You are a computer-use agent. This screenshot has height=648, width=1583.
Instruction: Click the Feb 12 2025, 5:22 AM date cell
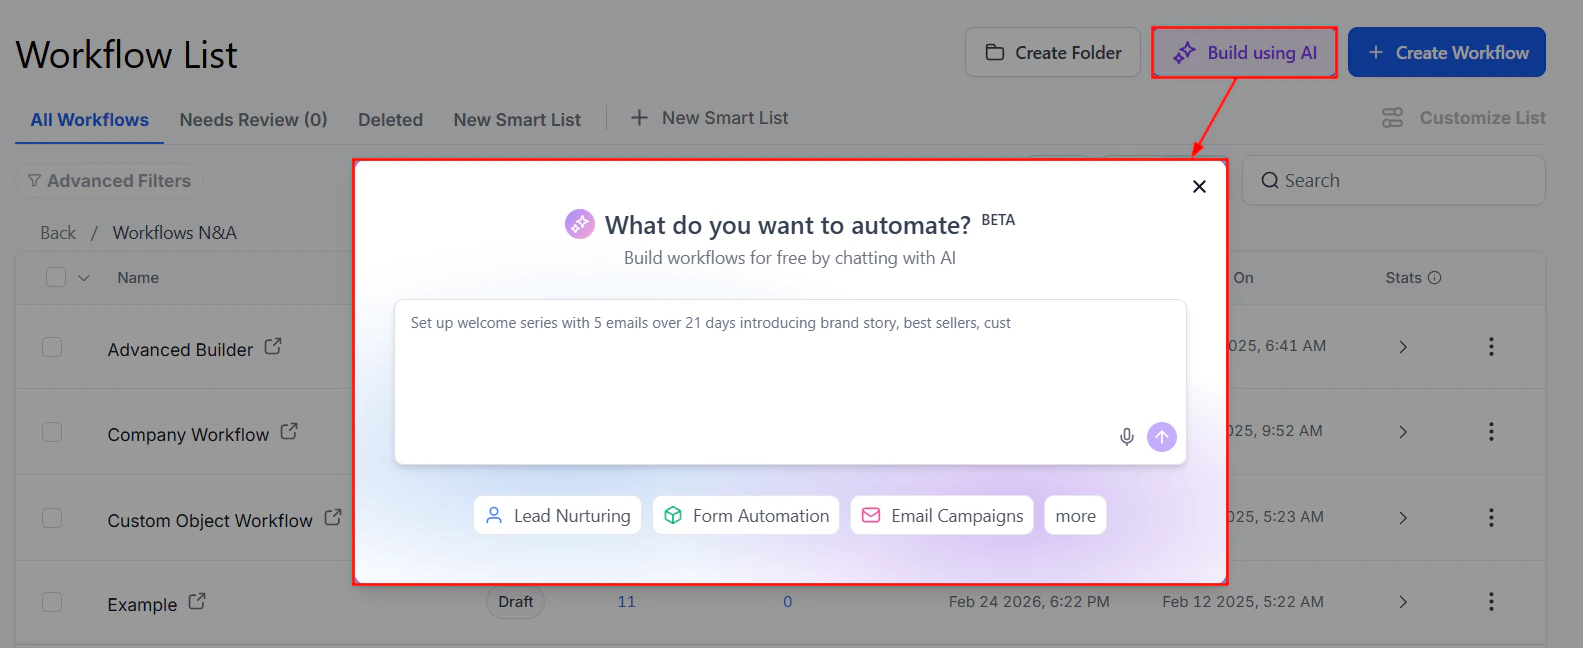point(1243,602)
